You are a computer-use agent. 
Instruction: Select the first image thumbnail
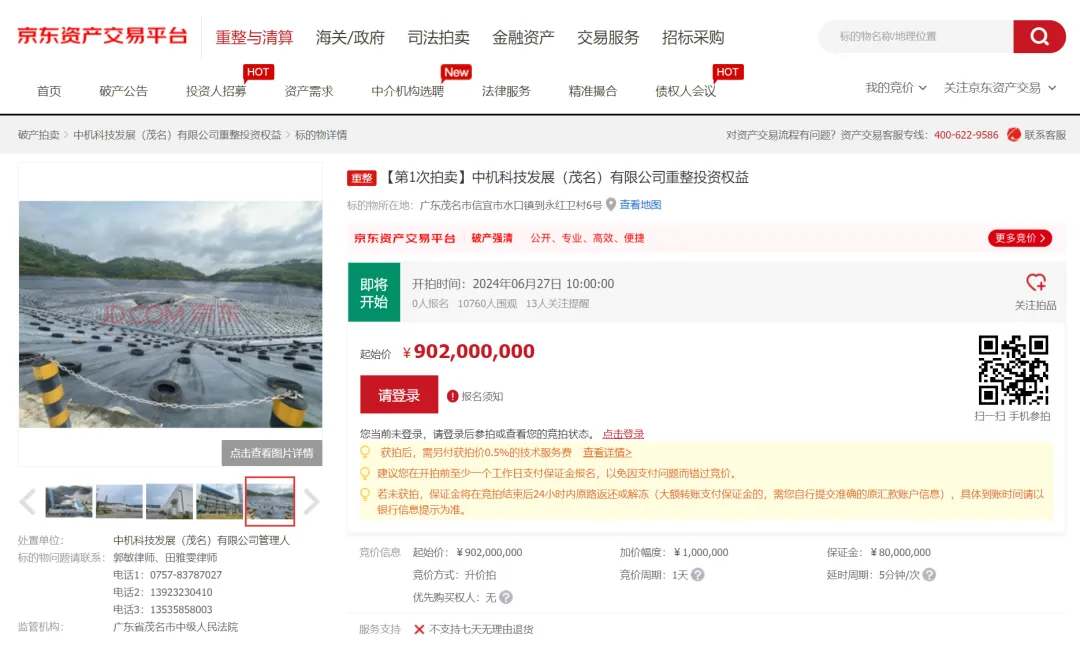tap(69, 501)
